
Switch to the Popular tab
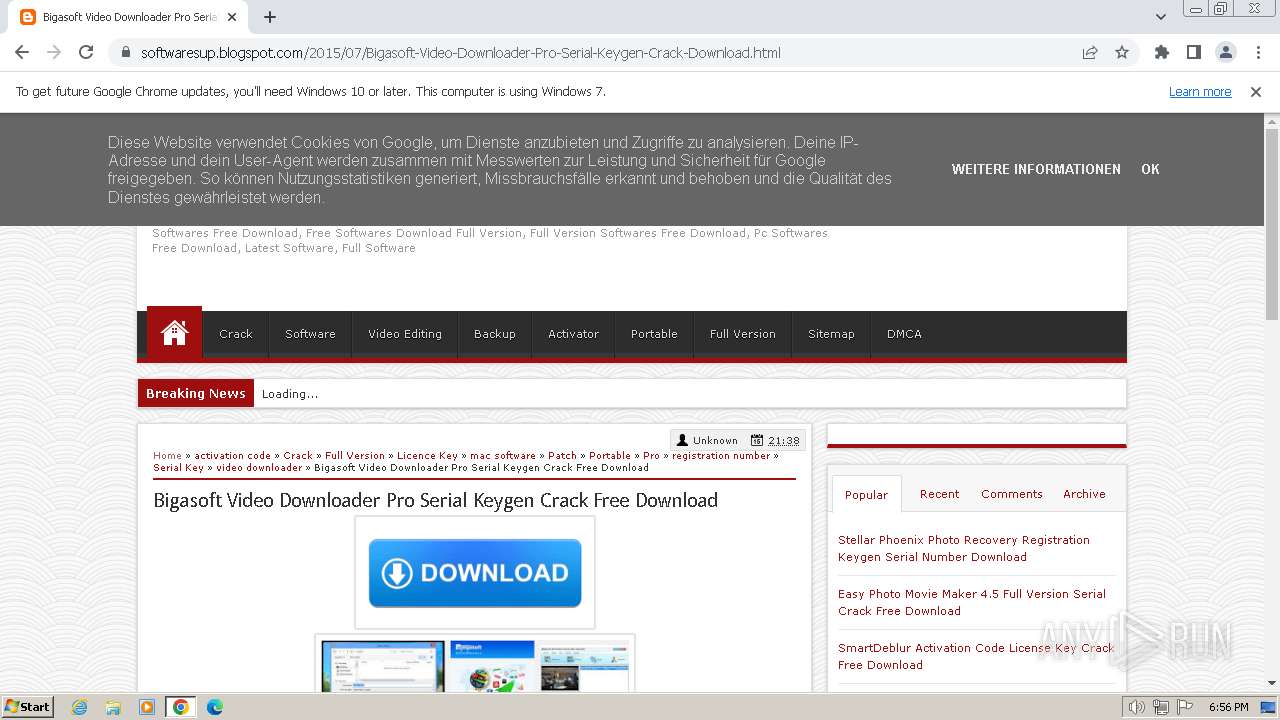pyautogui.click(x=866, y=494)
